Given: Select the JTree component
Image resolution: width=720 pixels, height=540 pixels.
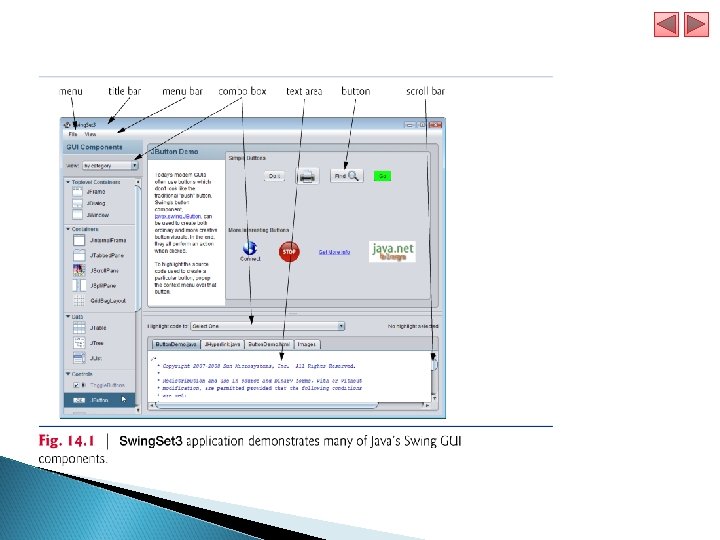Looking at the screenshot, I should pos(89,343).
